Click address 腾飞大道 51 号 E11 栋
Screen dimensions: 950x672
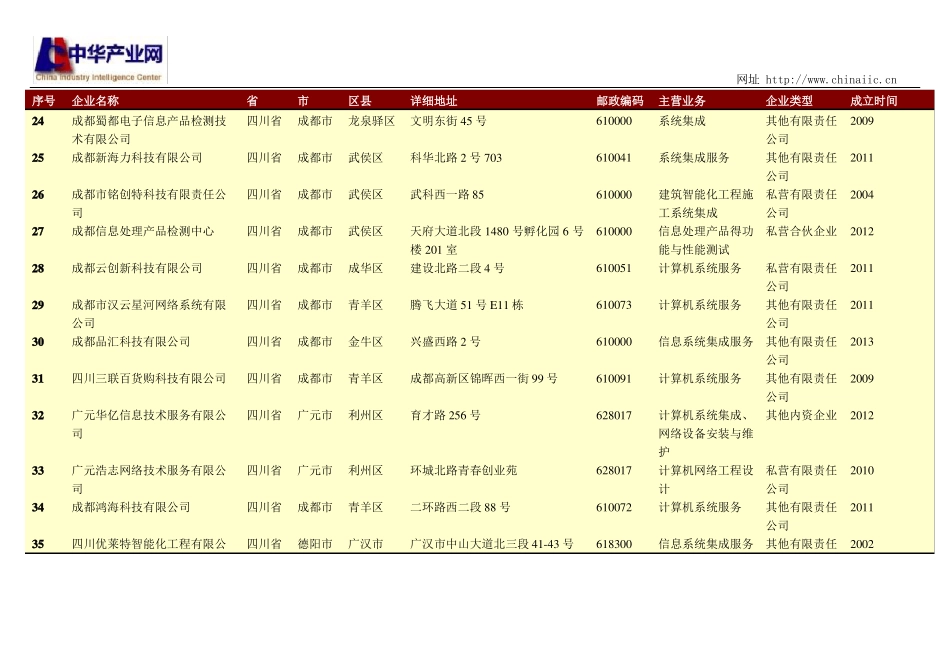click(x=467, y=305)
